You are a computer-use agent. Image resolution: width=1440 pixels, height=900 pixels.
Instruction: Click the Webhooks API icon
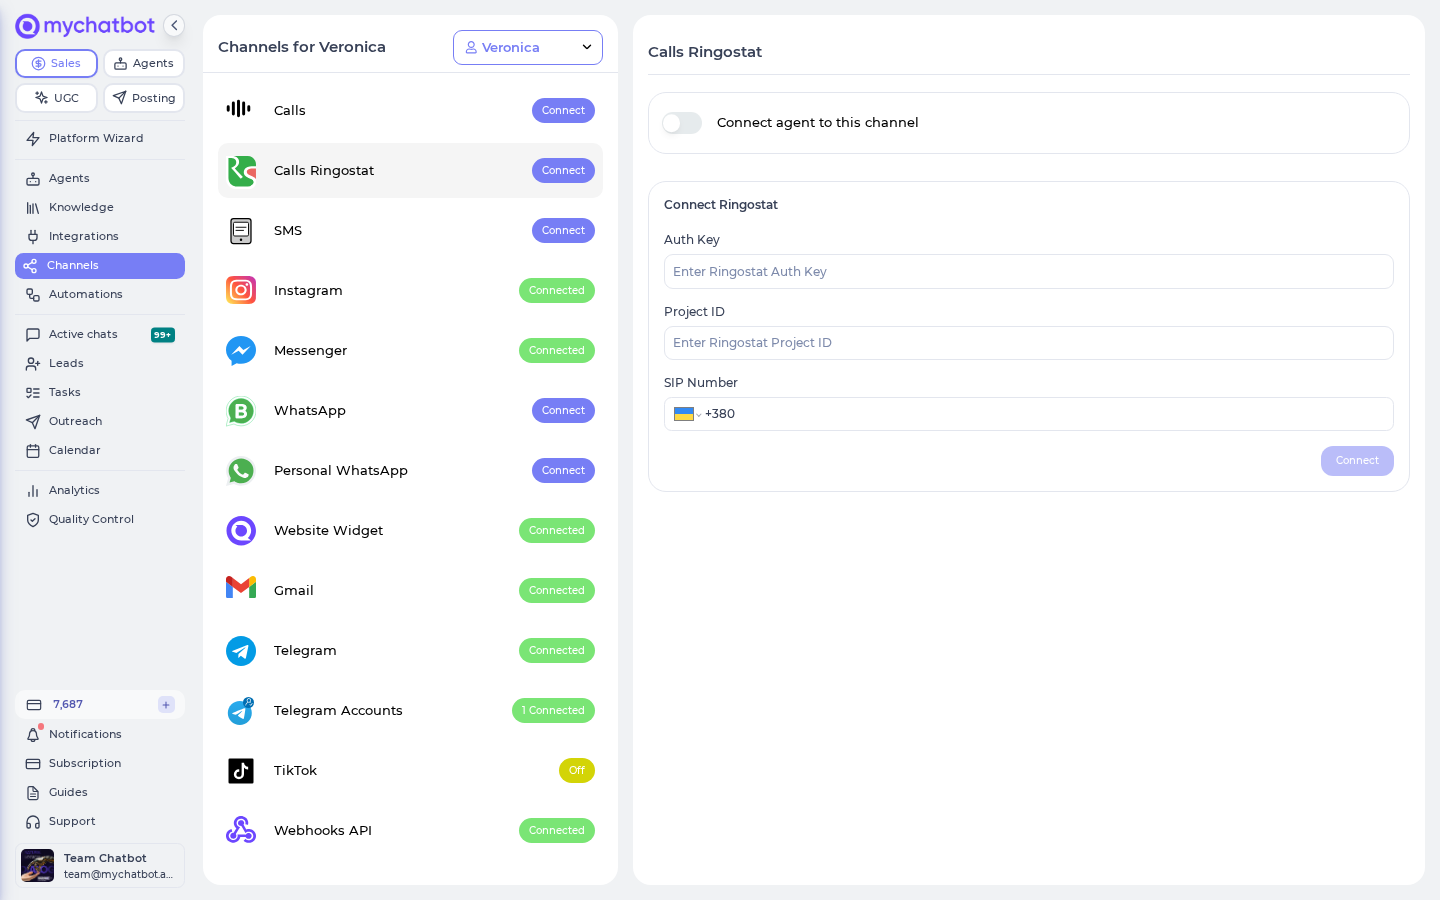[241, 830]
